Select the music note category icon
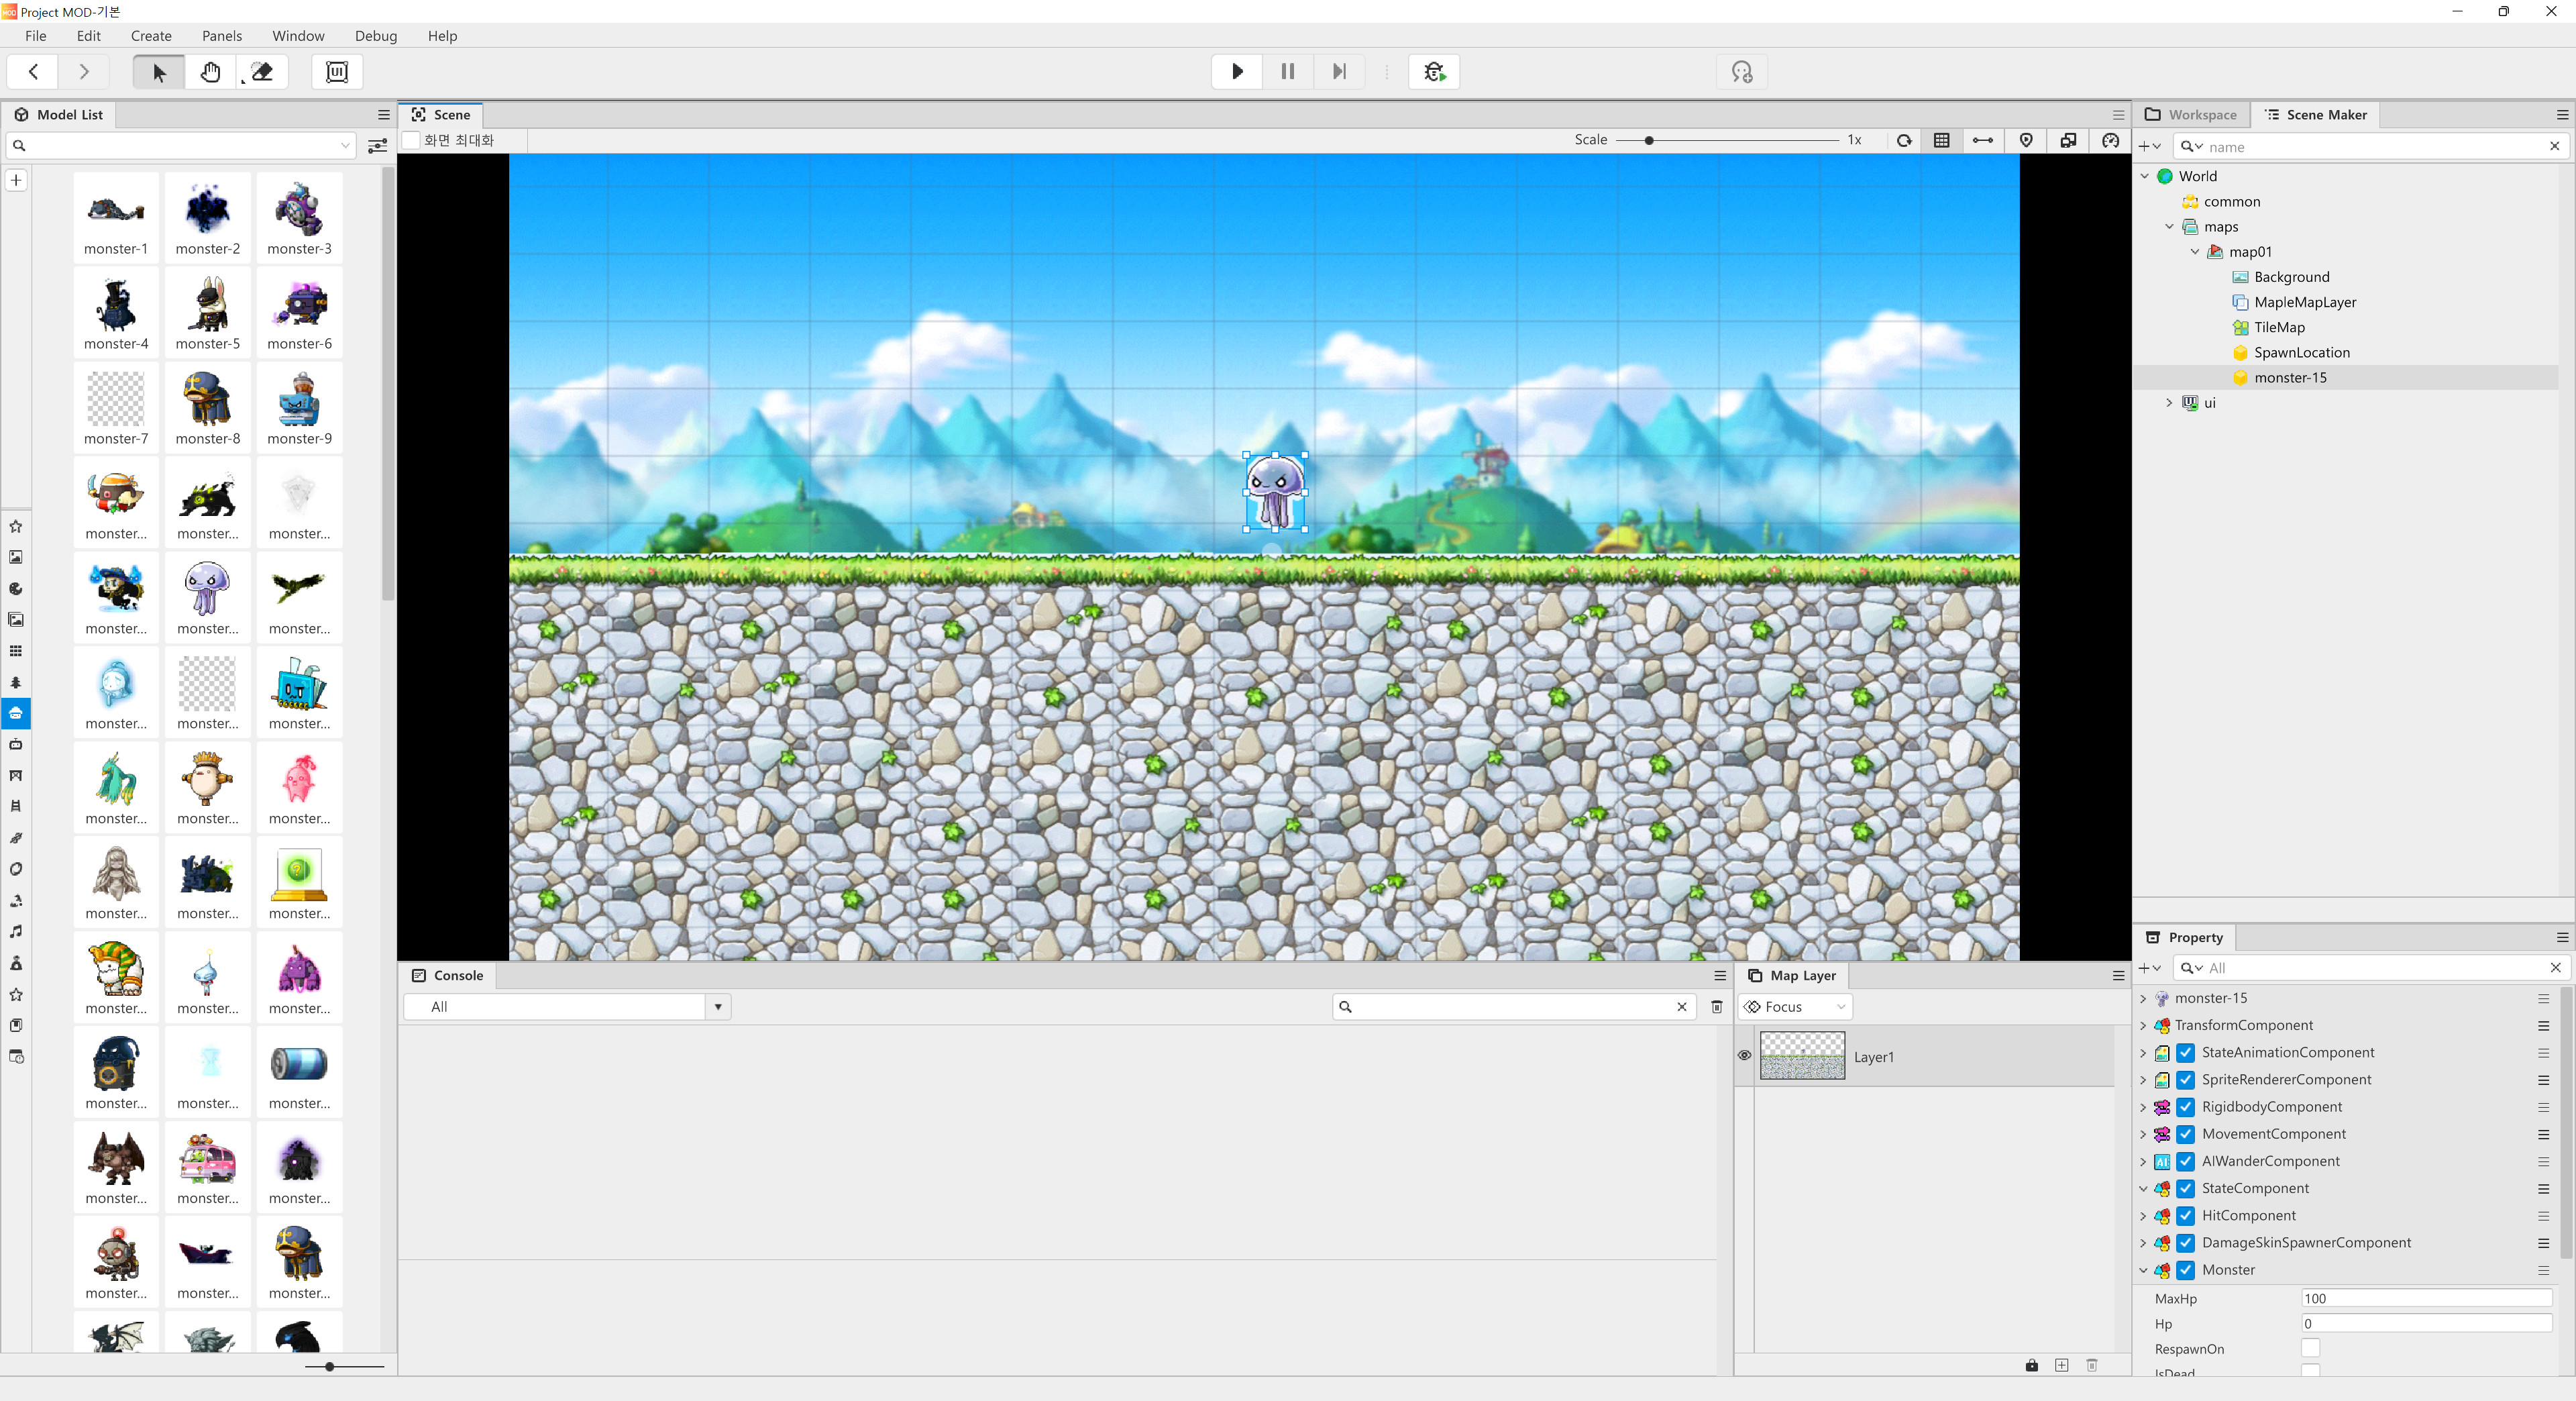This screenshot has width=2576, height=1401. click(16, 931)
